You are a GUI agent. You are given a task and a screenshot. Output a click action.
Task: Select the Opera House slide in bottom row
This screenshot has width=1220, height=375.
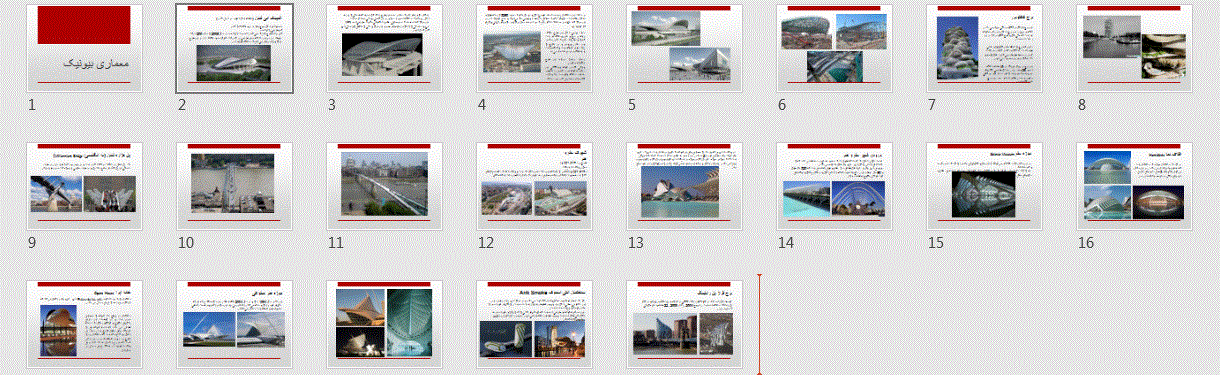(x=85, y=324)
